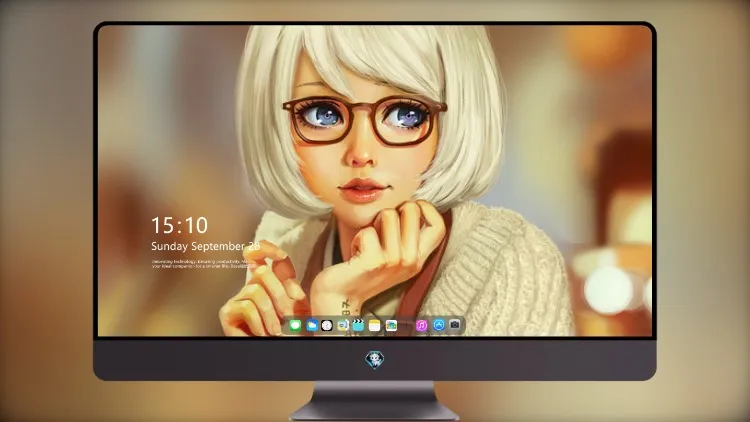
Task: Open the Weather app in the dock
Action: pos(311,325)
